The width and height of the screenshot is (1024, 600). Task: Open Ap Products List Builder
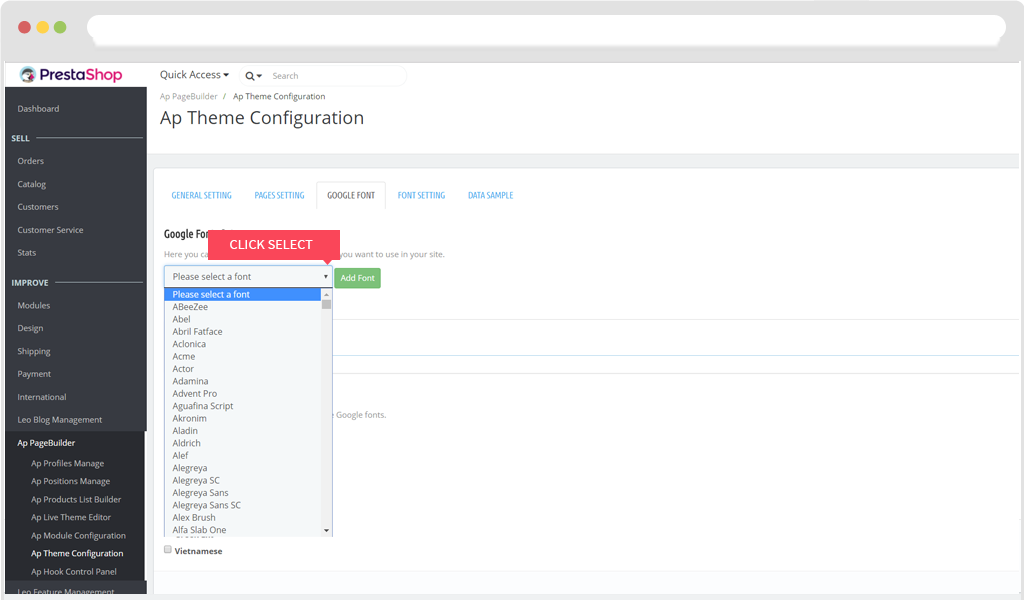click(76, 499)
